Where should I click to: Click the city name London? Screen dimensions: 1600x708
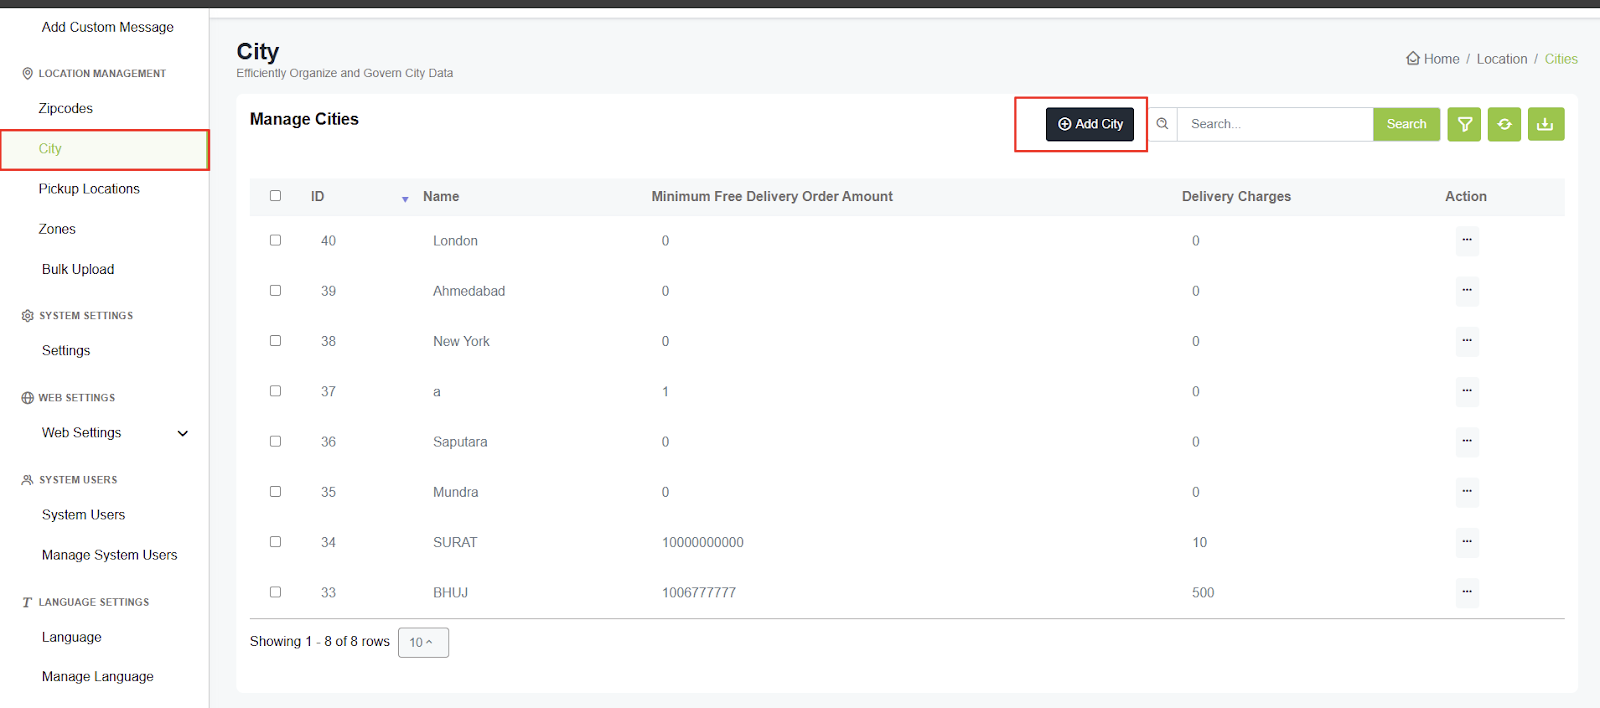click(455, 241)
